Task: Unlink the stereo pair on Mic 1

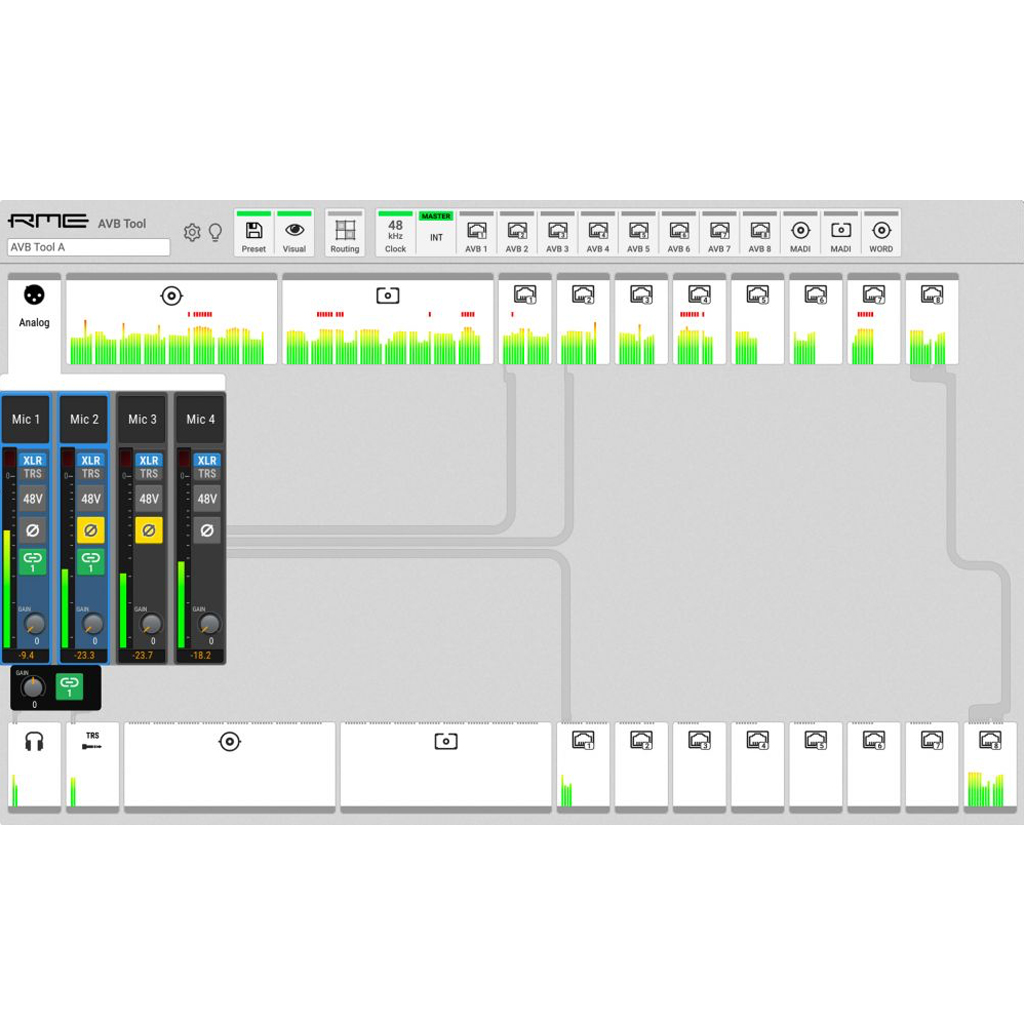Action: (31, 561)
